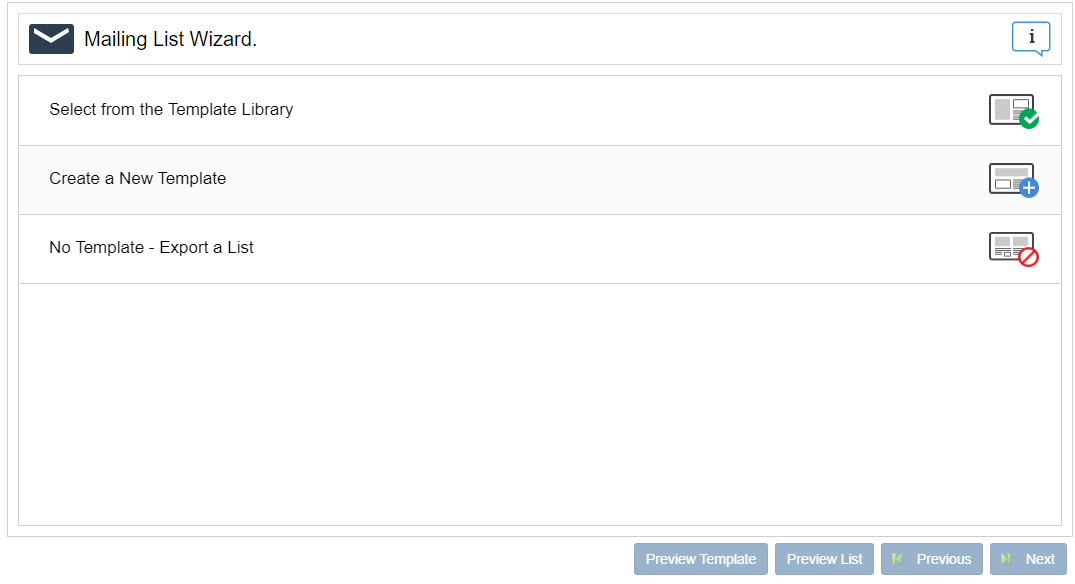Click the template library checkmark icon
The height and width of the screenshot is (584, 1075).
[1013, 111]
